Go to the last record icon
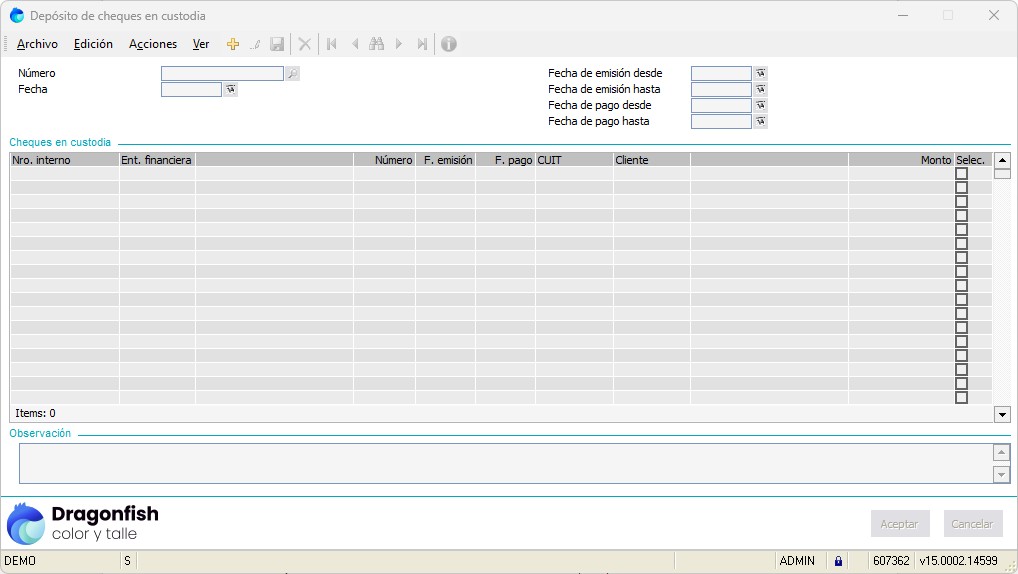Viewport: 1018px width, 574px height. pyautogui.click(x=422, y=44)
